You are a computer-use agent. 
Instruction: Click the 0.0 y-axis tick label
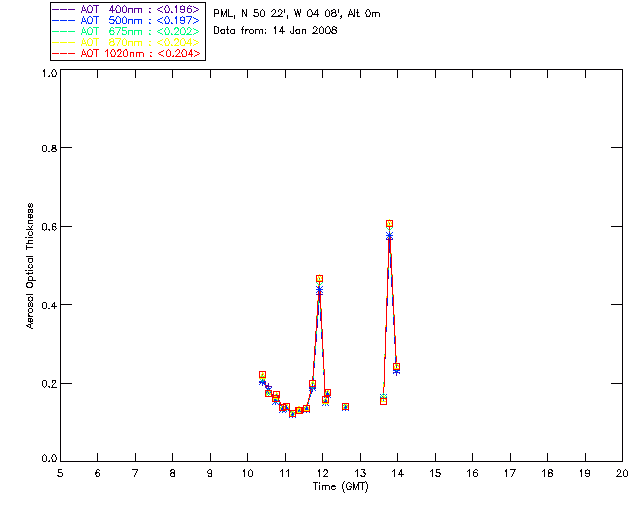coord(49,459)
